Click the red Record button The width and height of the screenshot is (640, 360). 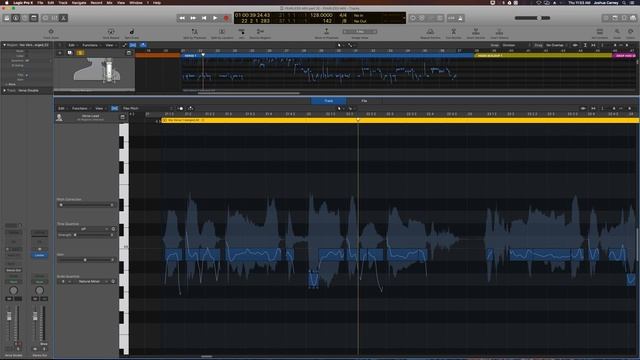coord(226,18)
